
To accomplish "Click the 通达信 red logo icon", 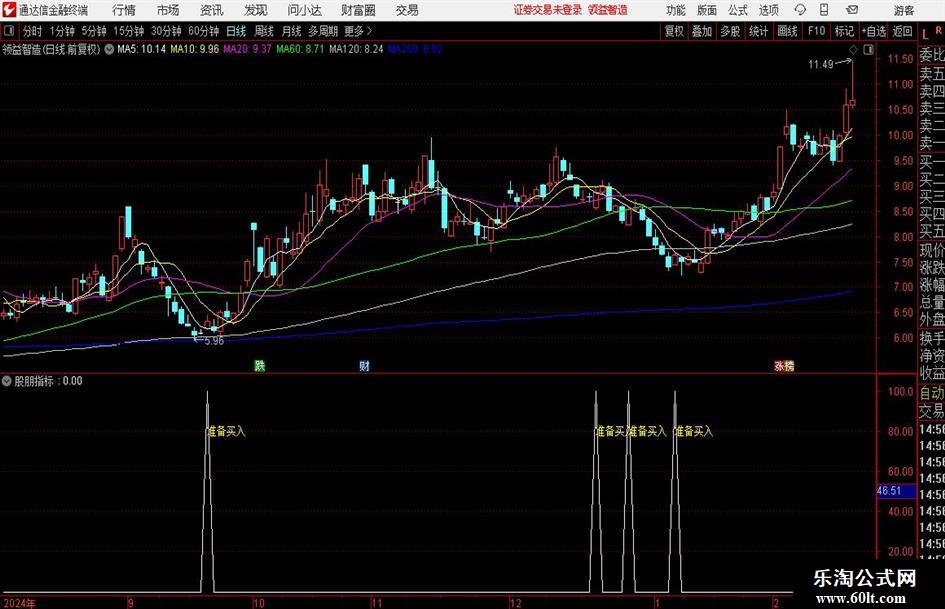I will click(8, 10).
